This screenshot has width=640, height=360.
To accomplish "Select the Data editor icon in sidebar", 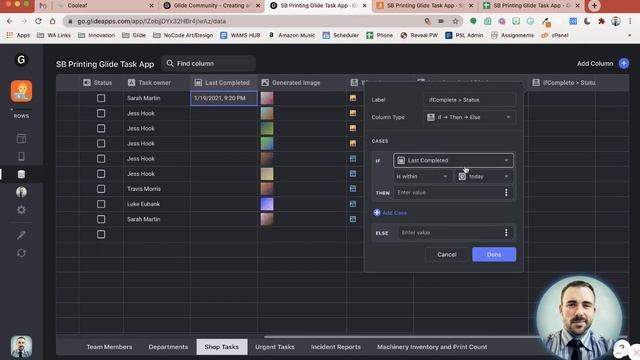I will pyautogui.click(x=21, y=174).
